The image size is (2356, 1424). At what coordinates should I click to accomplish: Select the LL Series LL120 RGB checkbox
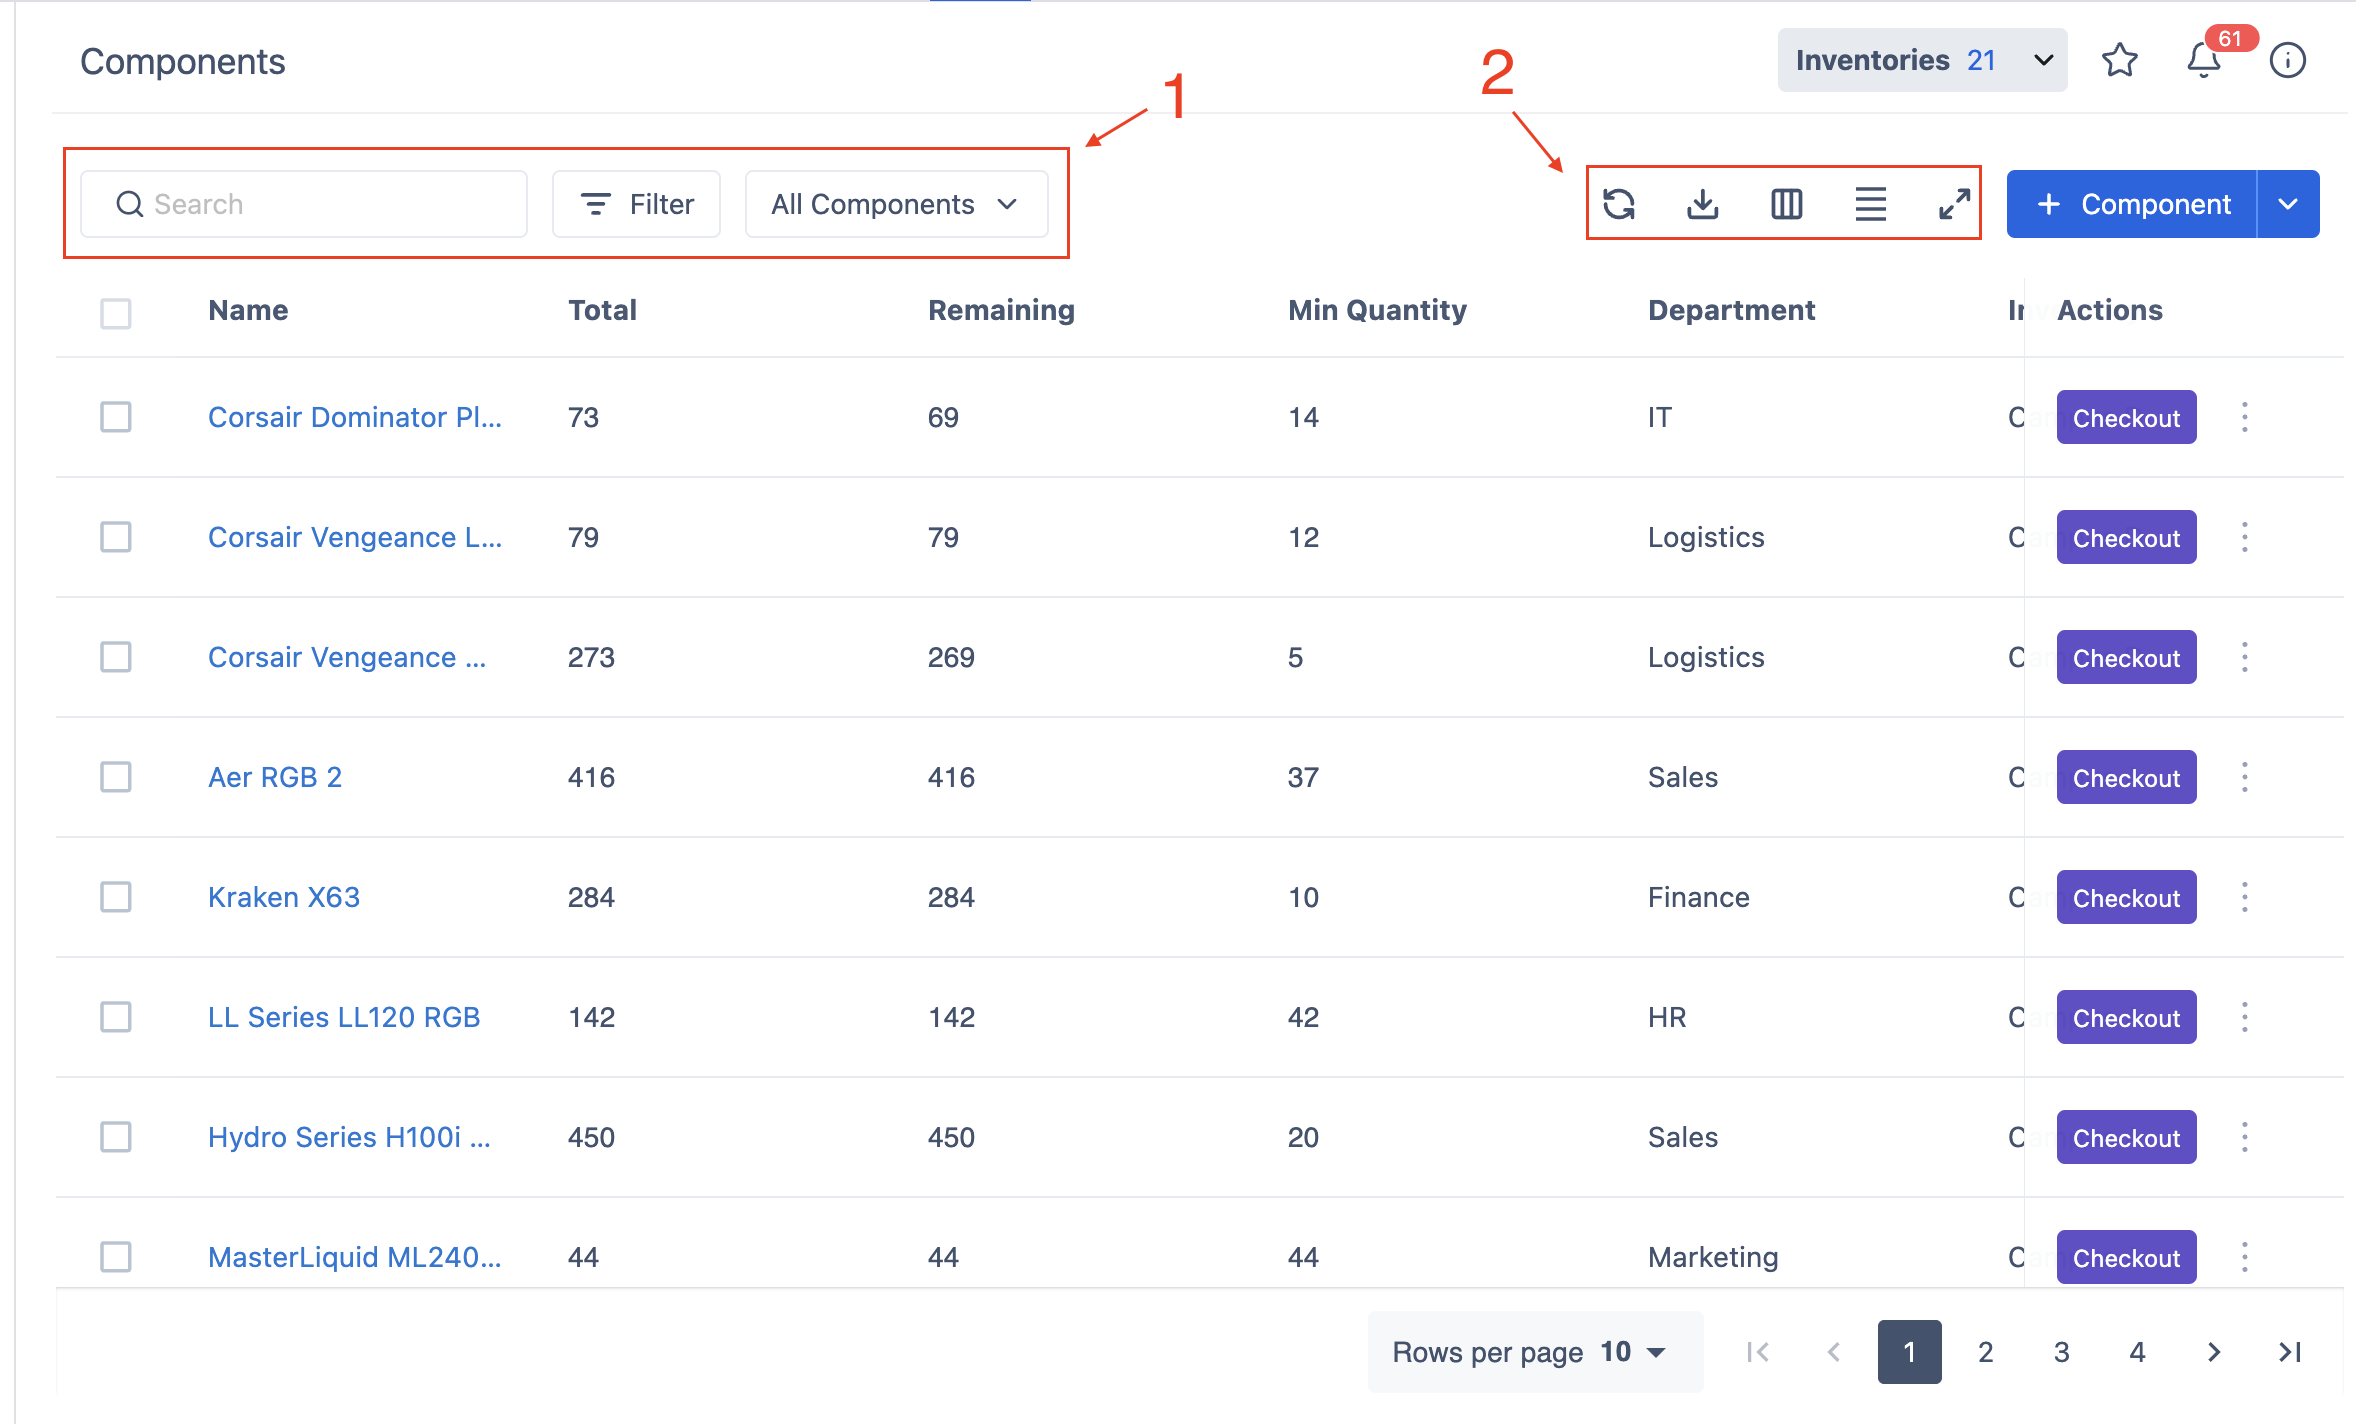(x=116, y=1017)
